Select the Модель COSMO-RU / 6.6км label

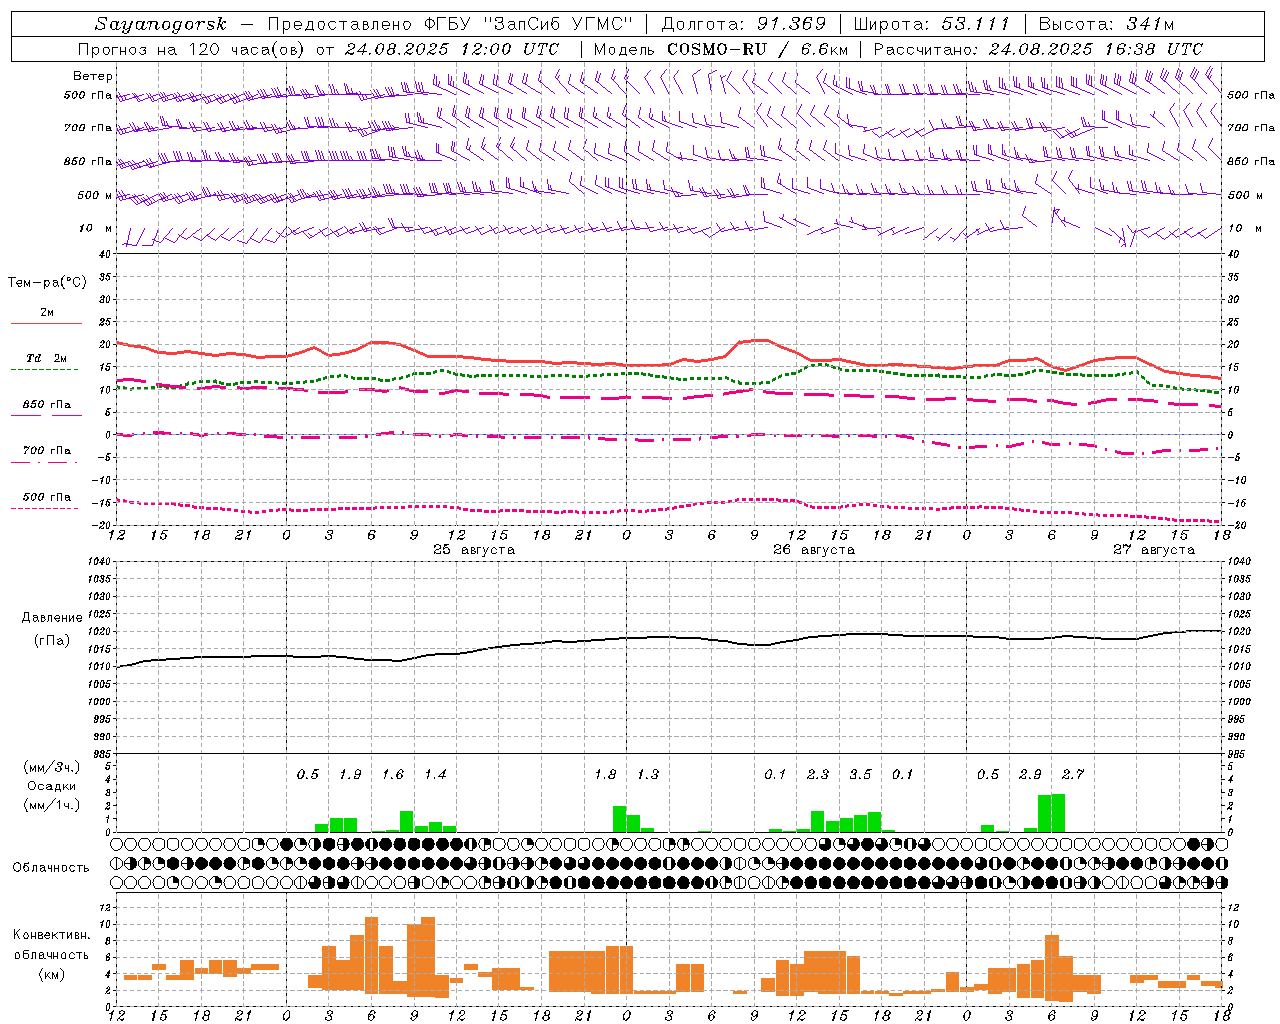click(x=721, y=49)
